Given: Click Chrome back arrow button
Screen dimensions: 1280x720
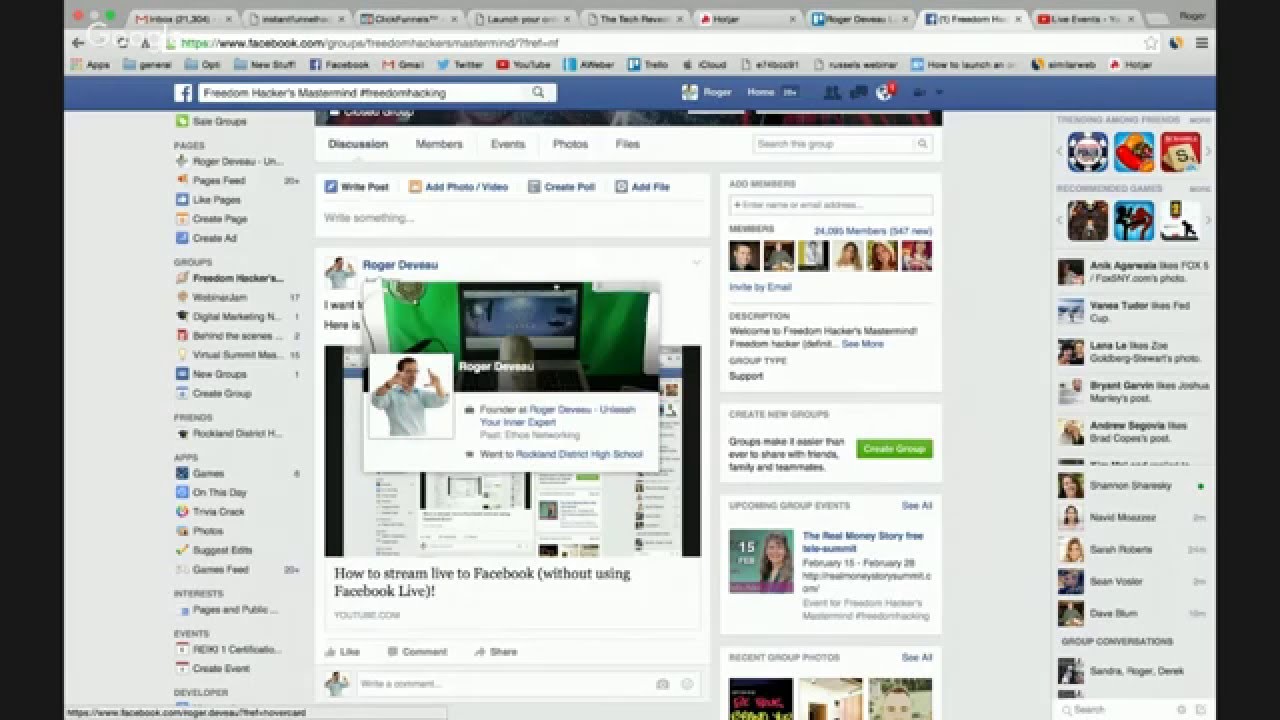Looking at the screenshot, I should (78, 43).
